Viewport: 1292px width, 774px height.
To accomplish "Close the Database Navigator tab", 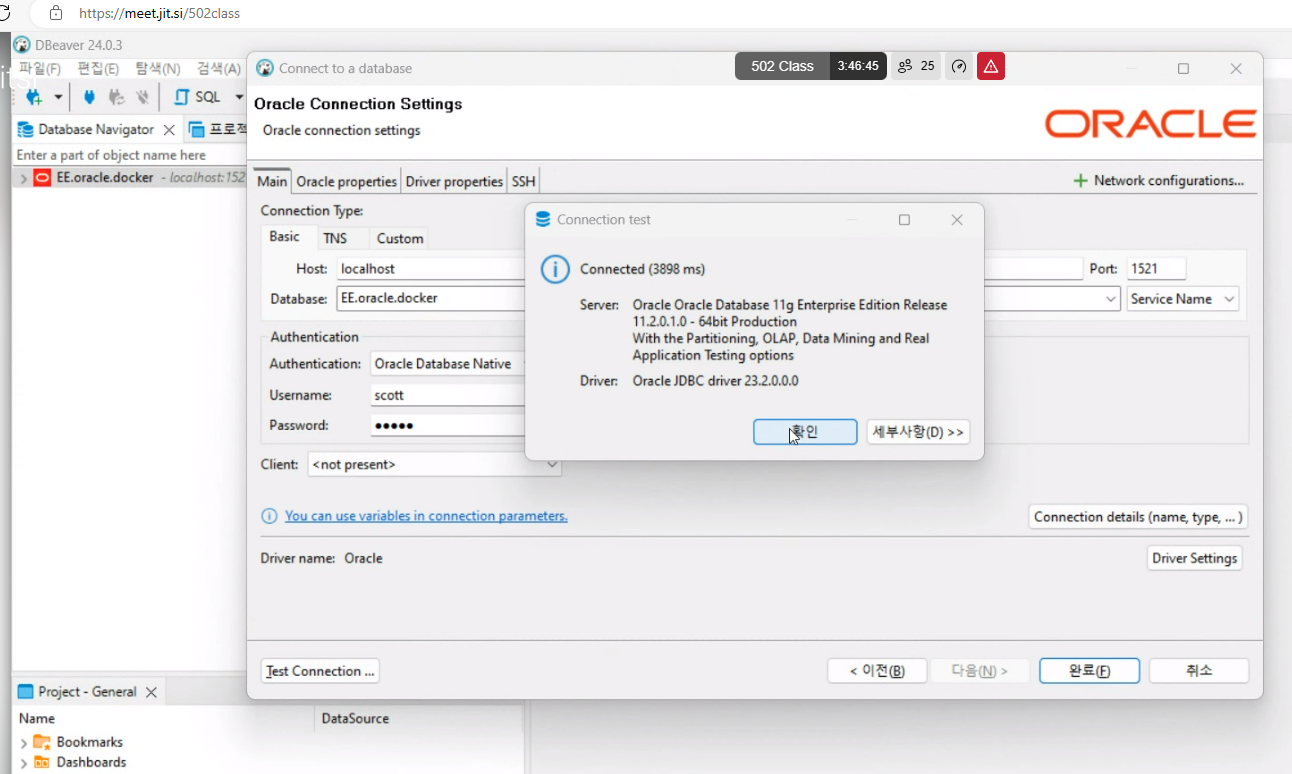I will [169, 130].
